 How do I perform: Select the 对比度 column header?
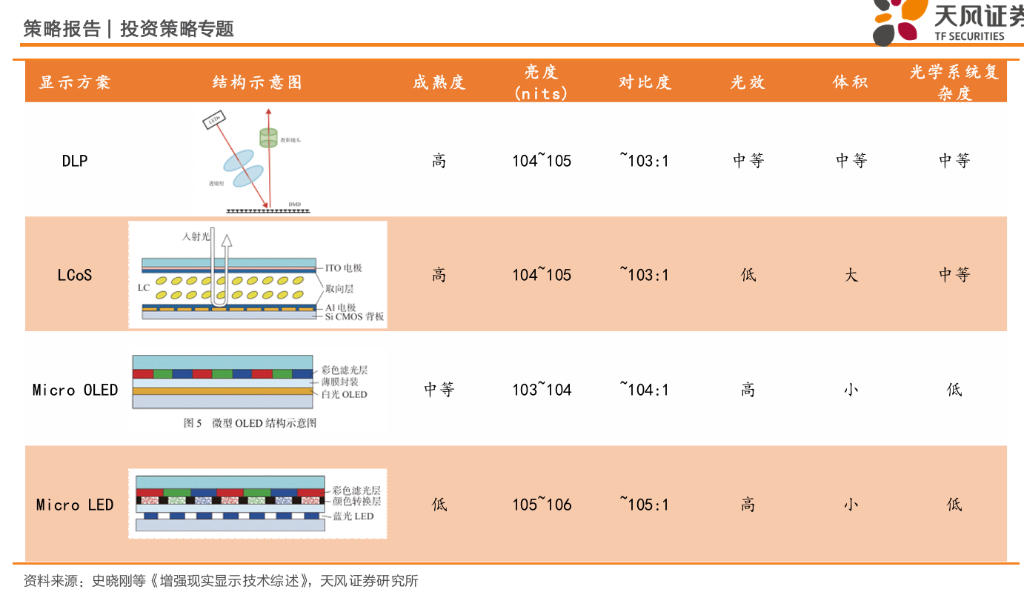[644, 82]
